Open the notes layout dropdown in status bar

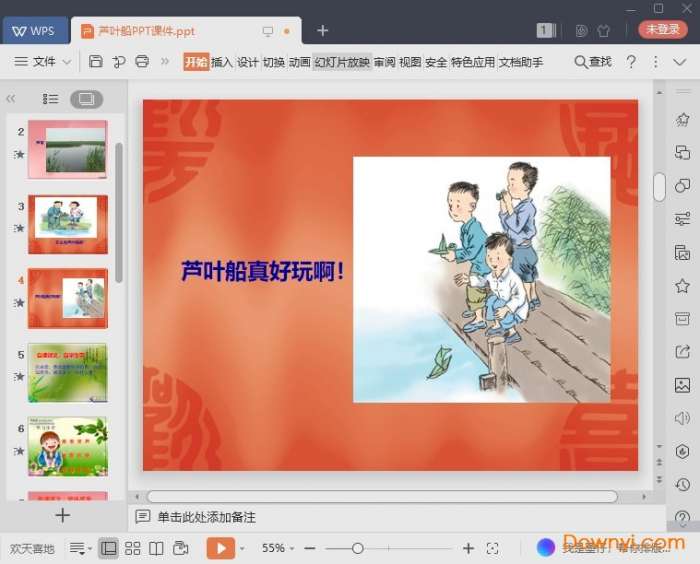coord(80,548)
